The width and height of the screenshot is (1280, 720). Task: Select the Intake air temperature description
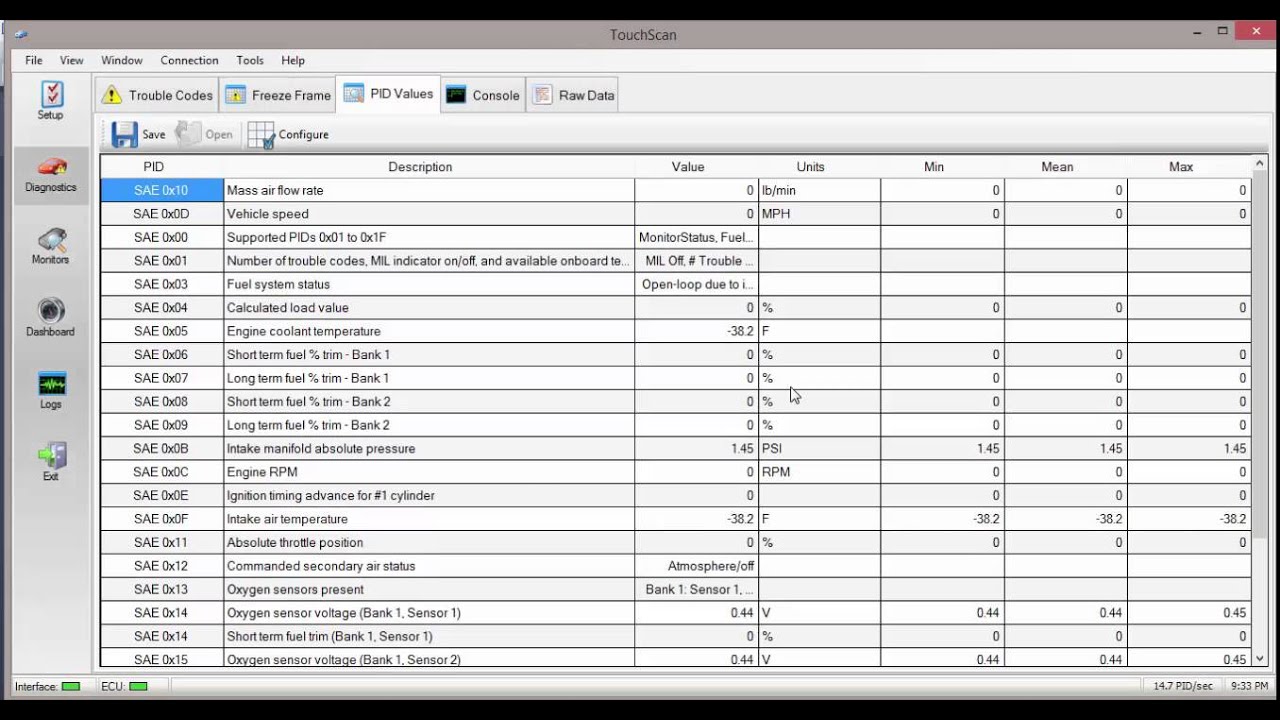coord(429,519)
